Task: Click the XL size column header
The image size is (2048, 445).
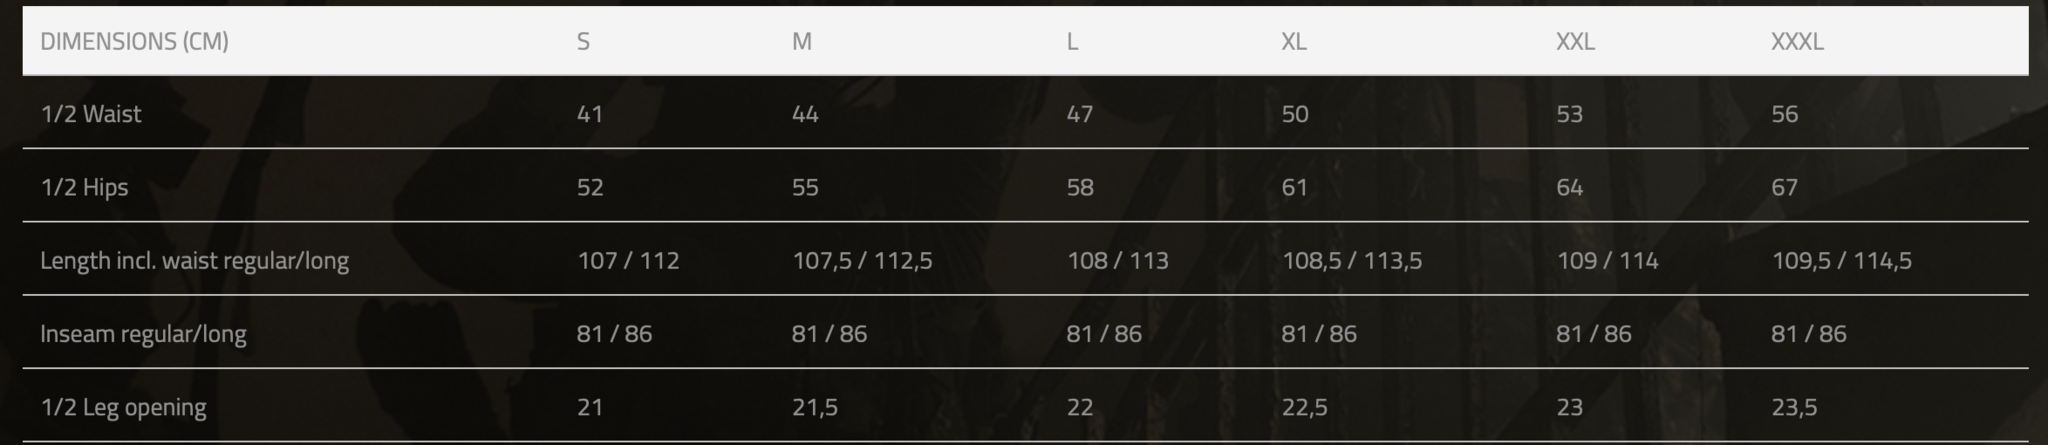Action: click(x=1293, y=41)
